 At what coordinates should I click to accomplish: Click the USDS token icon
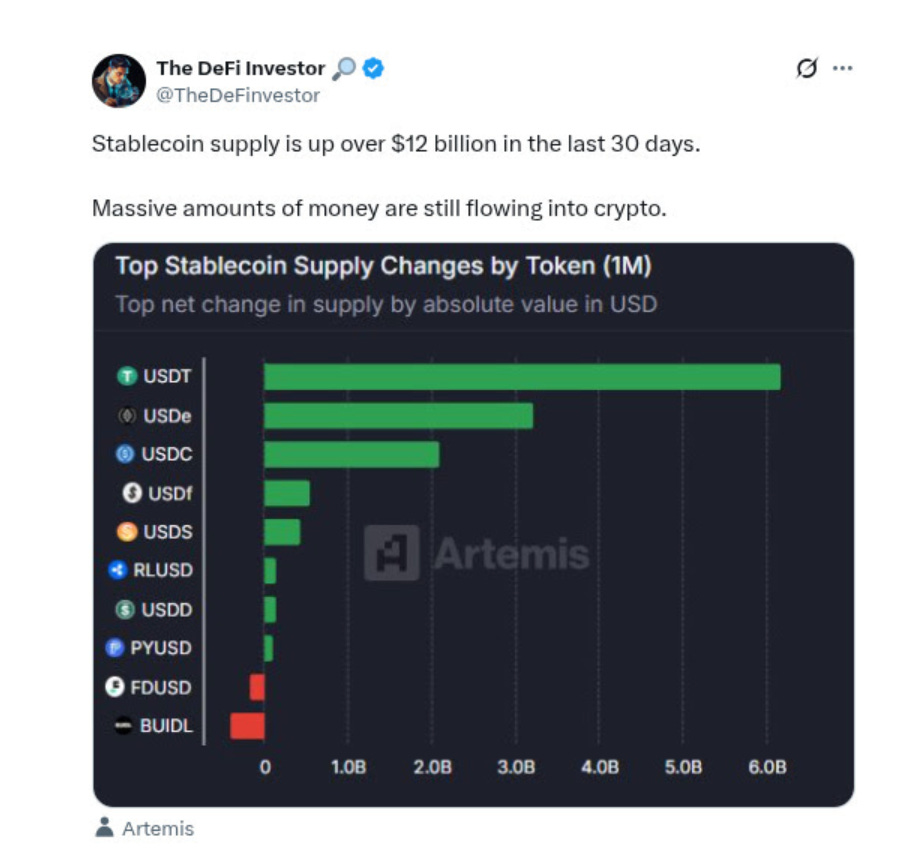[x=127, y=532]
